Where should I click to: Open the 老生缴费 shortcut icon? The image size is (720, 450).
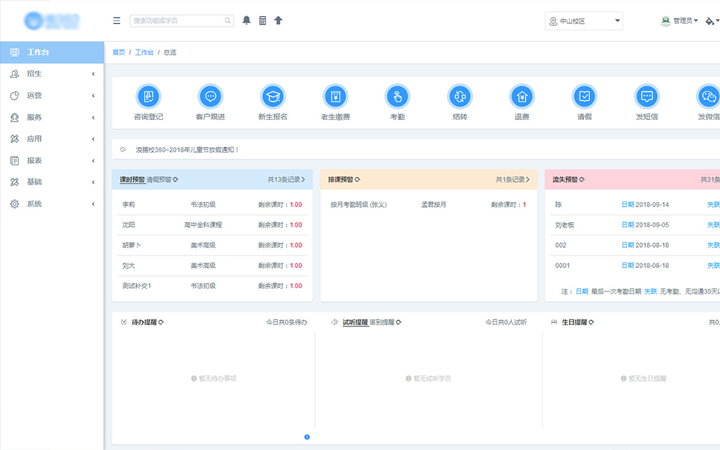335,96
